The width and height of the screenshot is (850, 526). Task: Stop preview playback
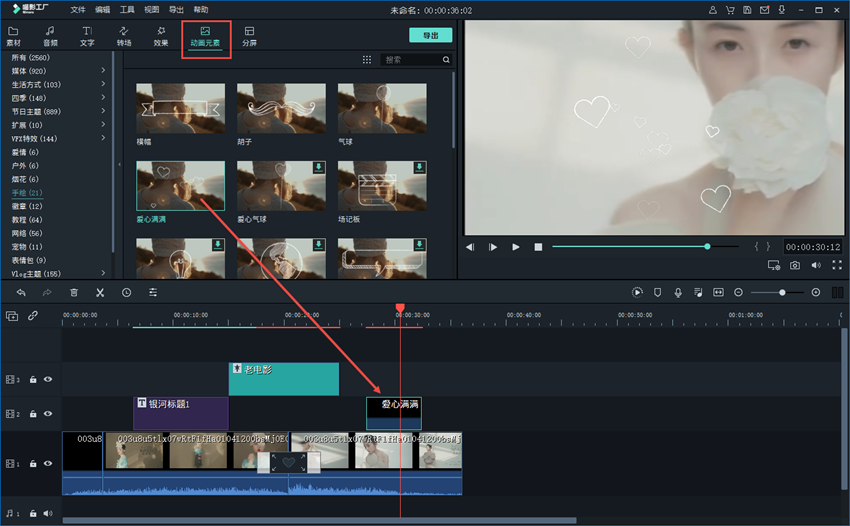pos(538,246)
